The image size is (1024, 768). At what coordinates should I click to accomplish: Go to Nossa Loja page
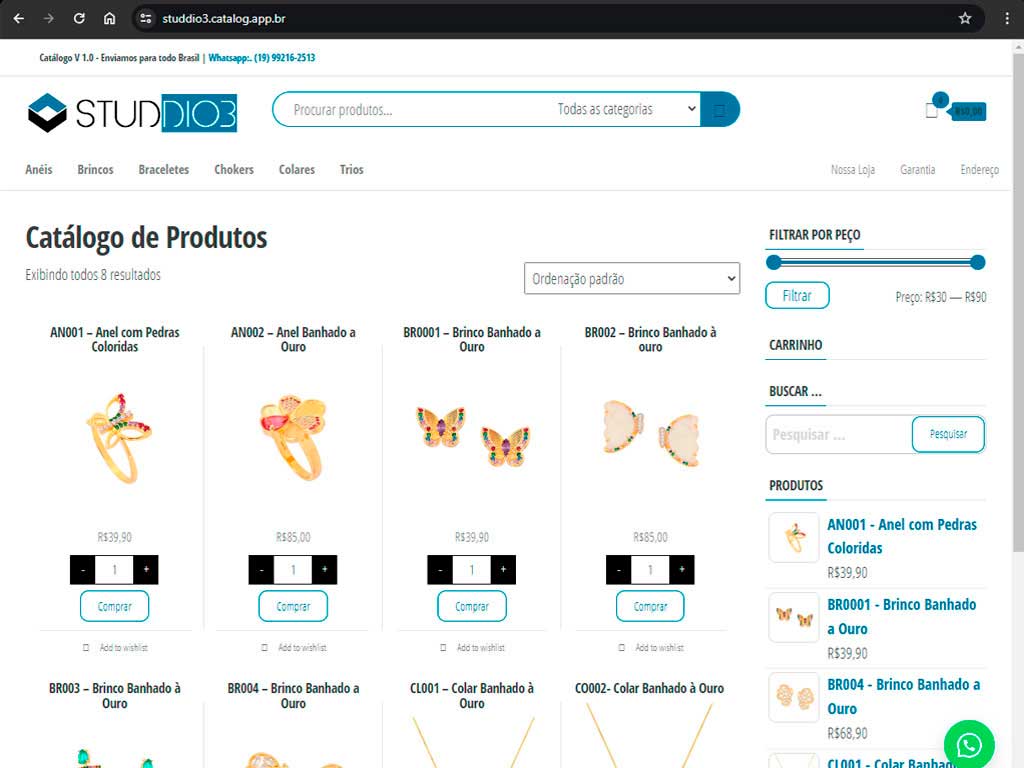[853, 170]
